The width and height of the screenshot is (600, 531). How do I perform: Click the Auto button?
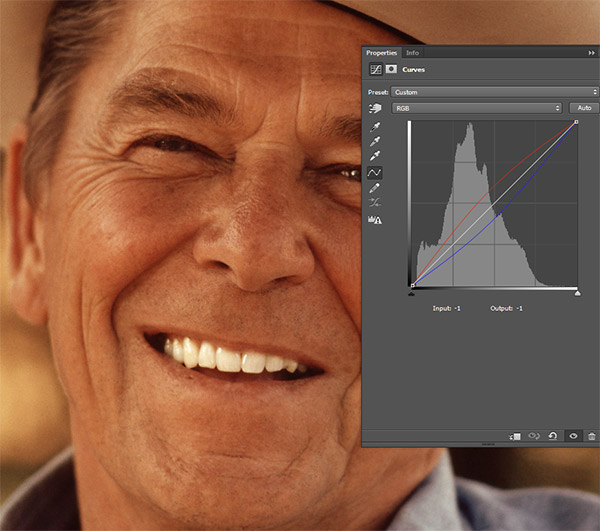(x=584, y=108)
